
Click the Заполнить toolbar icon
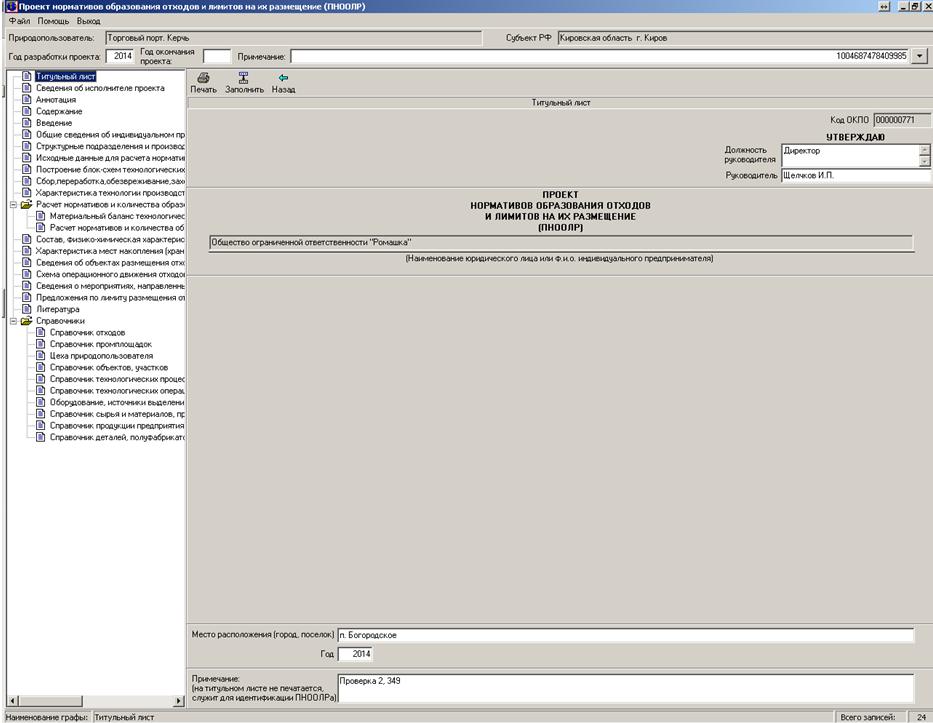[244, 78]
